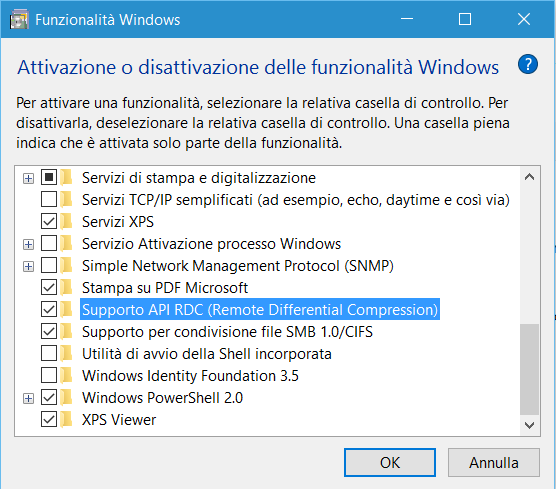Click the OK button
The image size is (556, 489).
tap(390, 462)
